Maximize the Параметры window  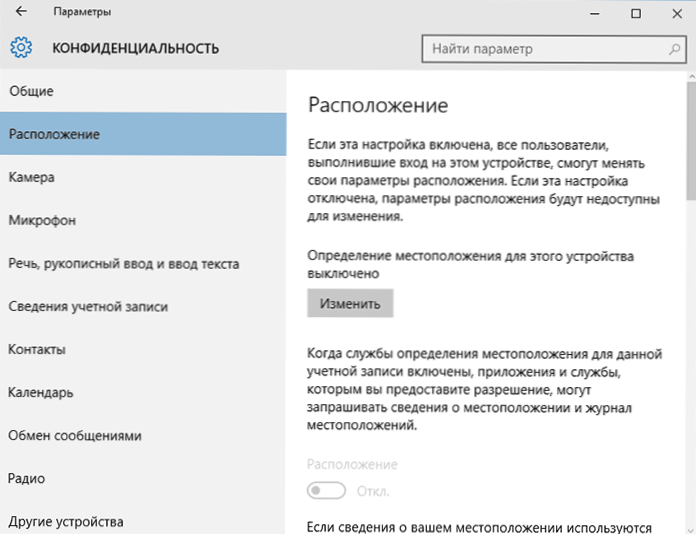636,13
